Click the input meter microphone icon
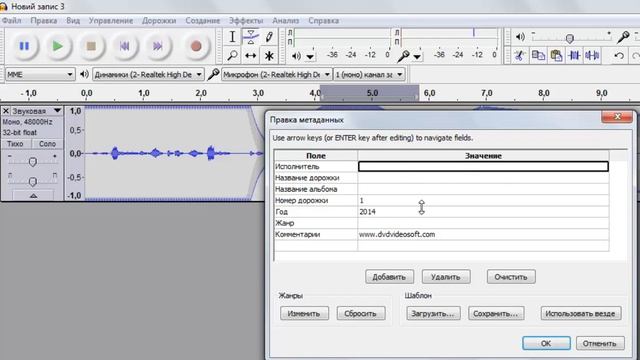640x360 pixels. (403, 56)
